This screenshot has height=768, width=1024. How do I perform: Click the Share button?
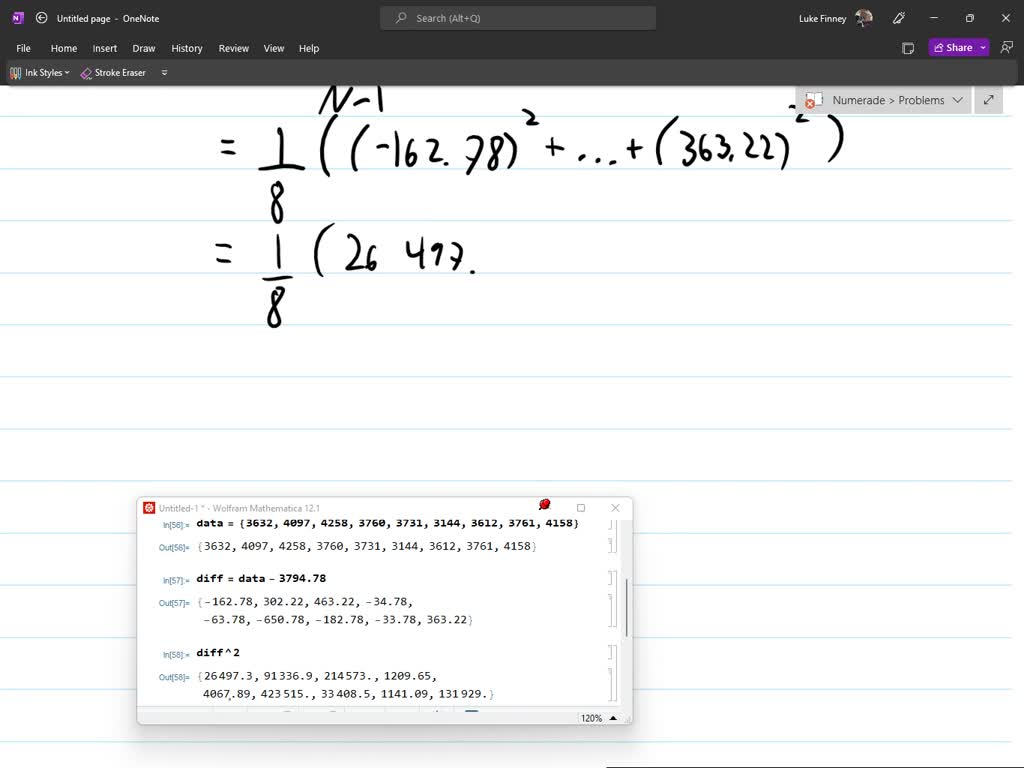[953, 48]
